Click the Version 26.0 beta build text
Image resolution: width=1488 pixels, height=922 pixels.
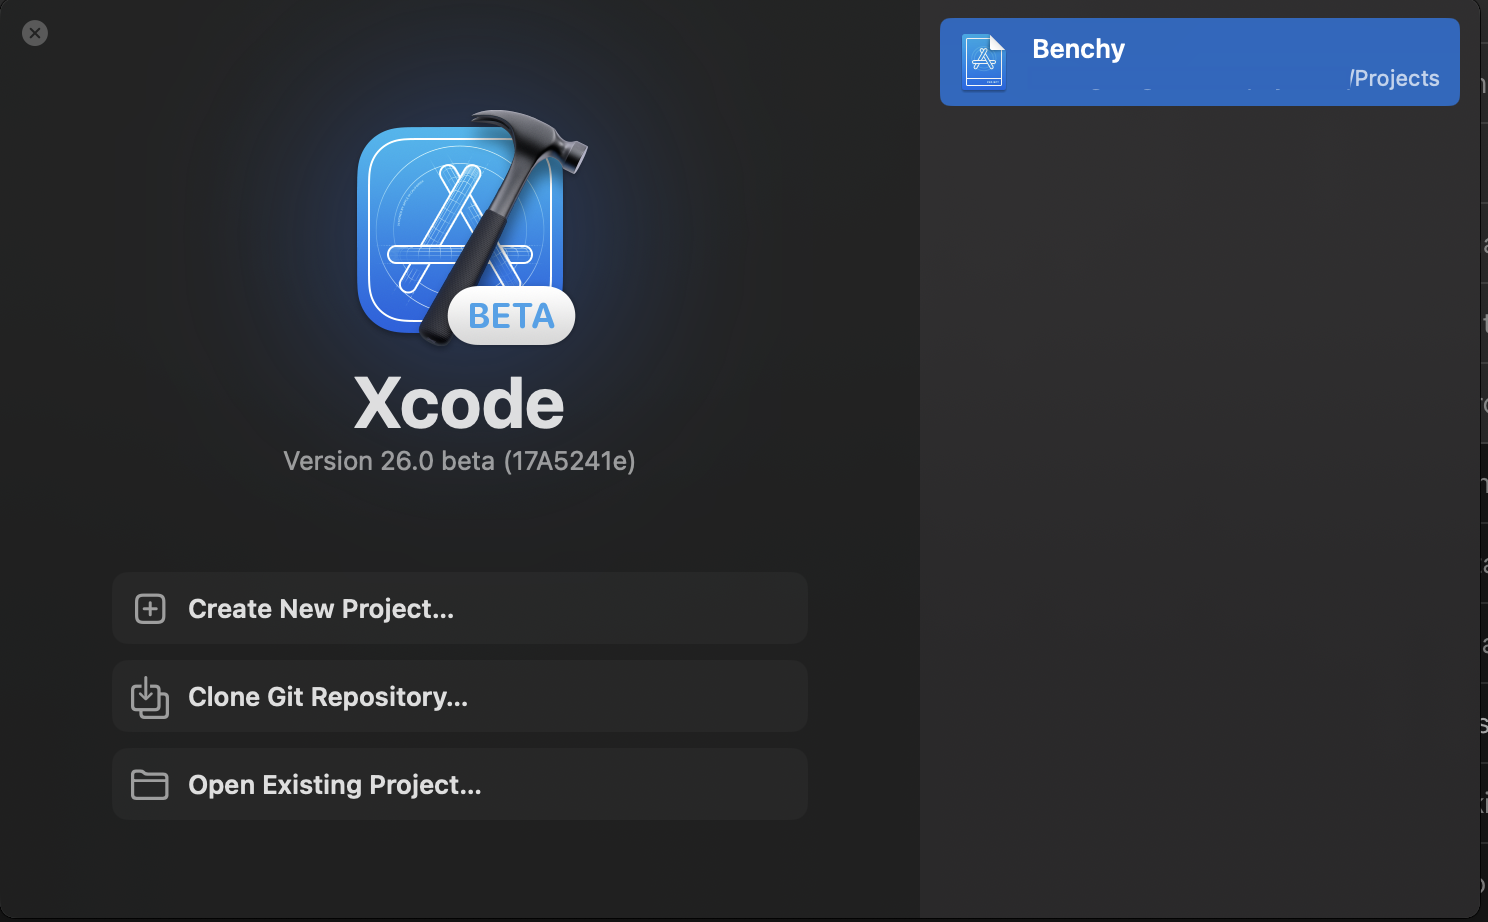[459, 461]
